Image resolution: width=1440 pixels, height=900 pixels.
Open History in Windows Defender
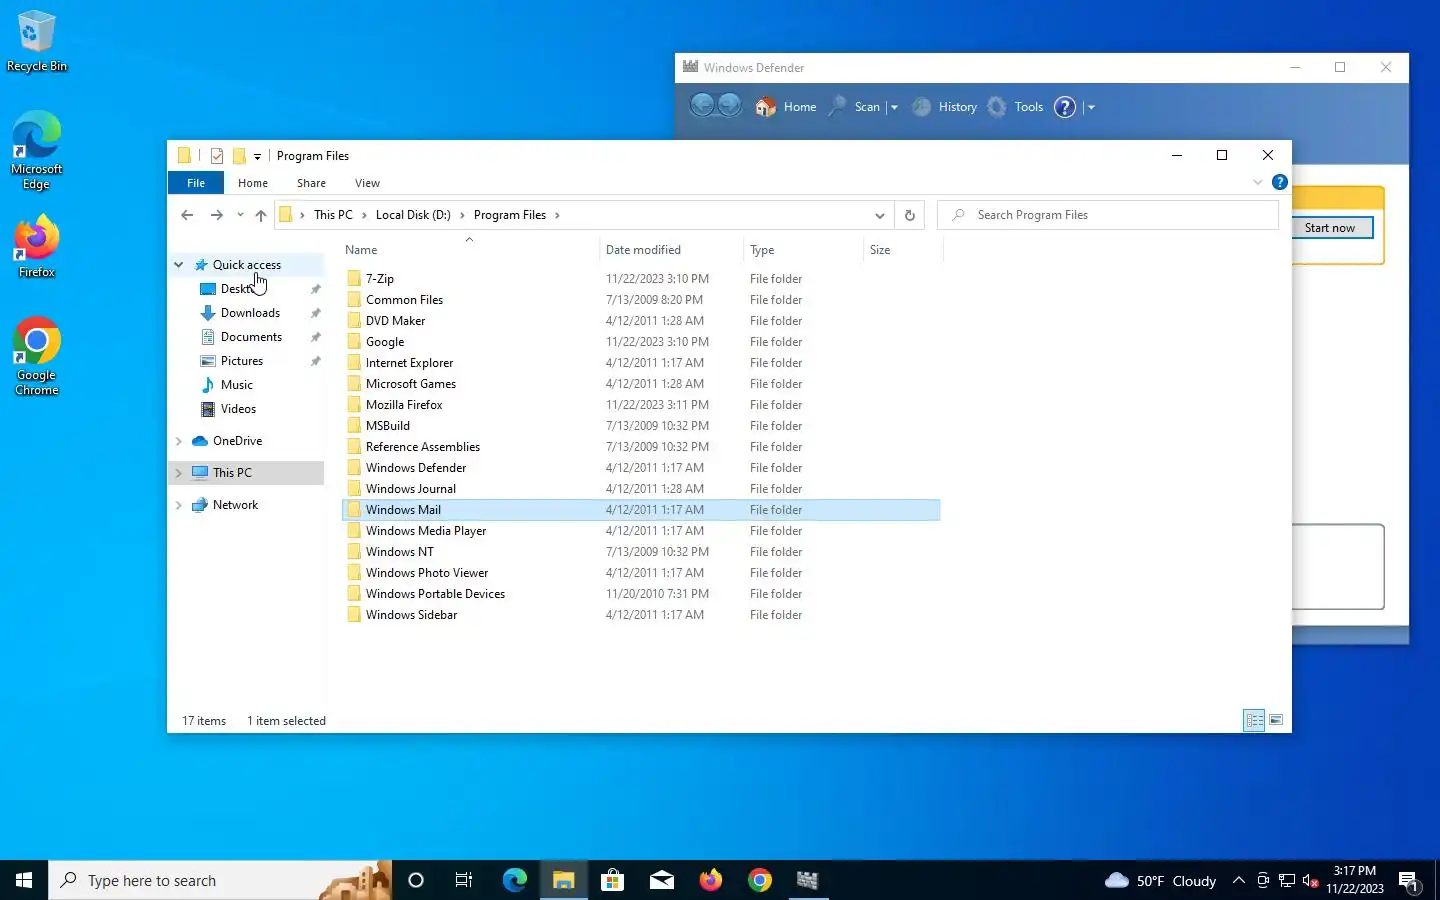tap(945, 107)
